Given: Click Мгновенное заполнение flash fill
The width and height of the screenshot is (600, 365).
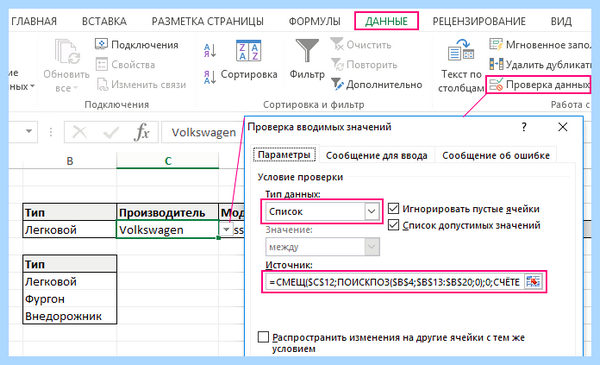Looking at the screenshot, I should click(x=540, y=45).
